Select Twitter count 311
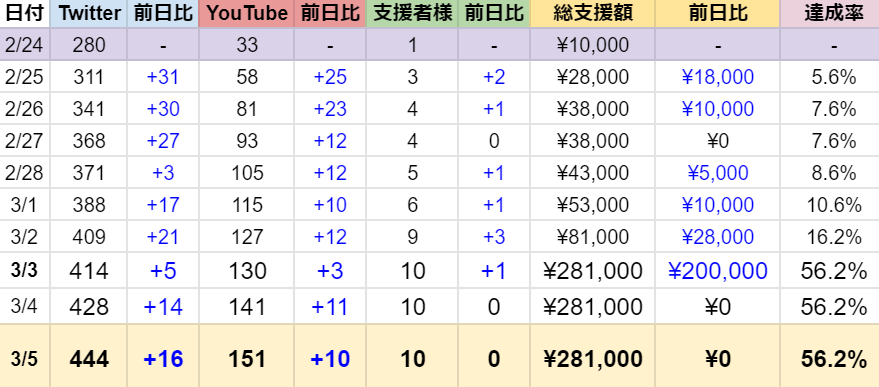879x387 pixels. pos(89,76)
